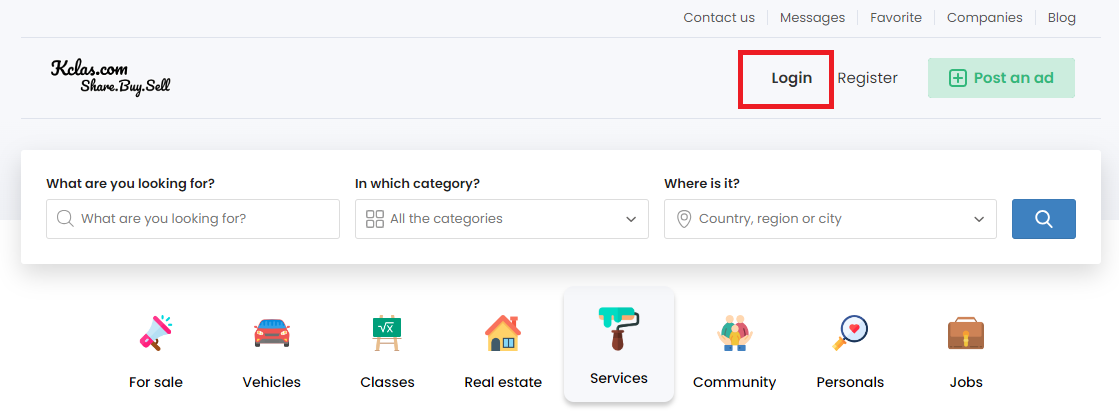The image size is (1119, 417).
Task: Click the Kclas.com Share.Buy.Sell logo
Action: (111, 78)
